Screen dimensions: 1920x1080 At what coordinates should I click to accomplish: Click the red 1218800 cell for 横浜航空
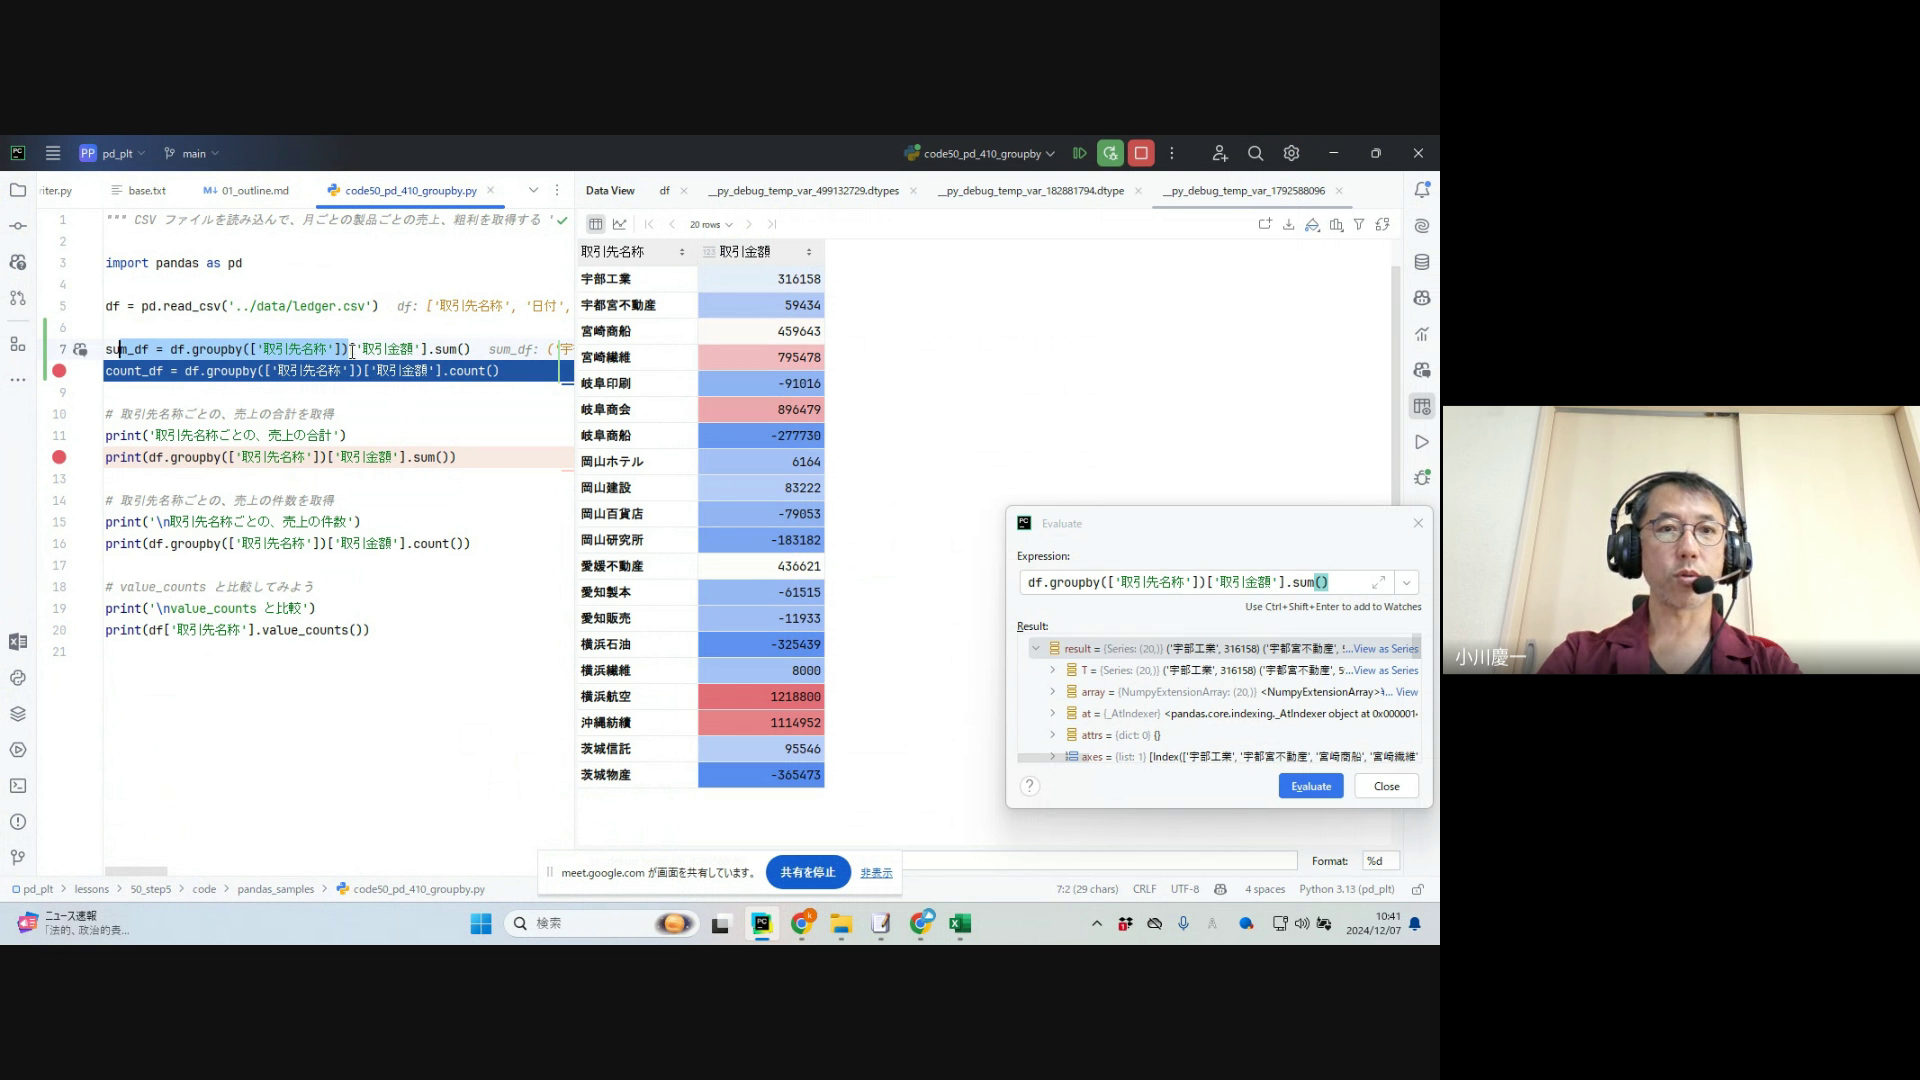click(761, 697)
